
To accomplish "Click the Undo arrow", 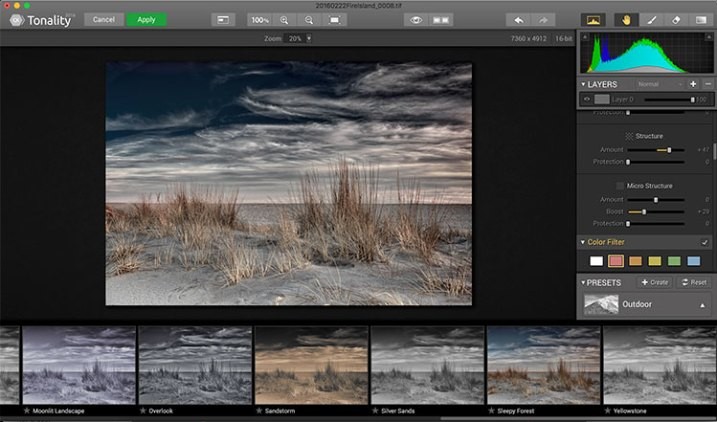I will (x=519, y=20).
